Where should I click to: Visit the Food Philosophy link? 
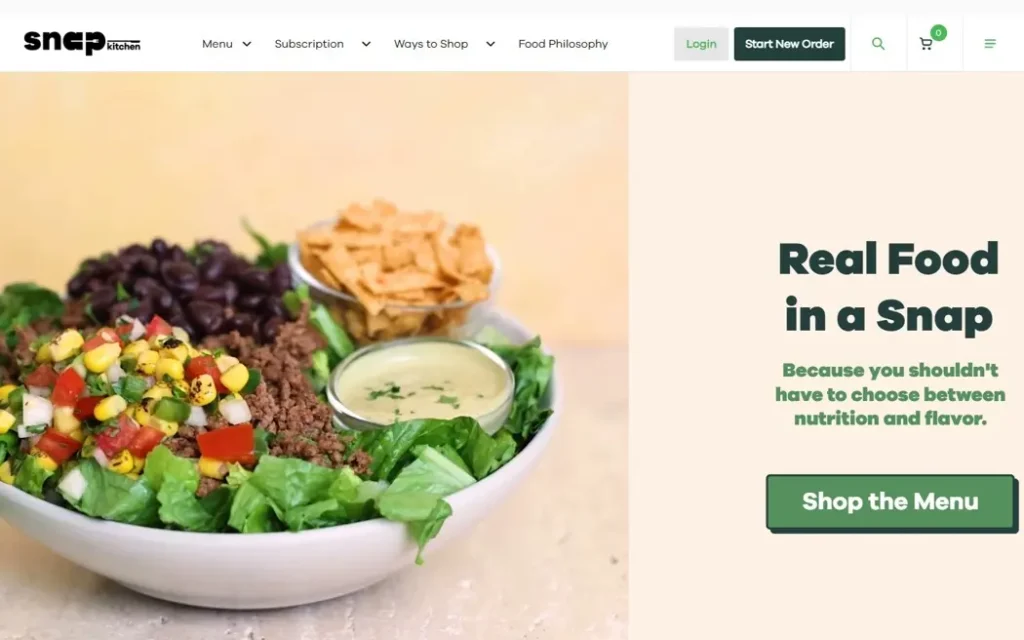click(563, 44)
